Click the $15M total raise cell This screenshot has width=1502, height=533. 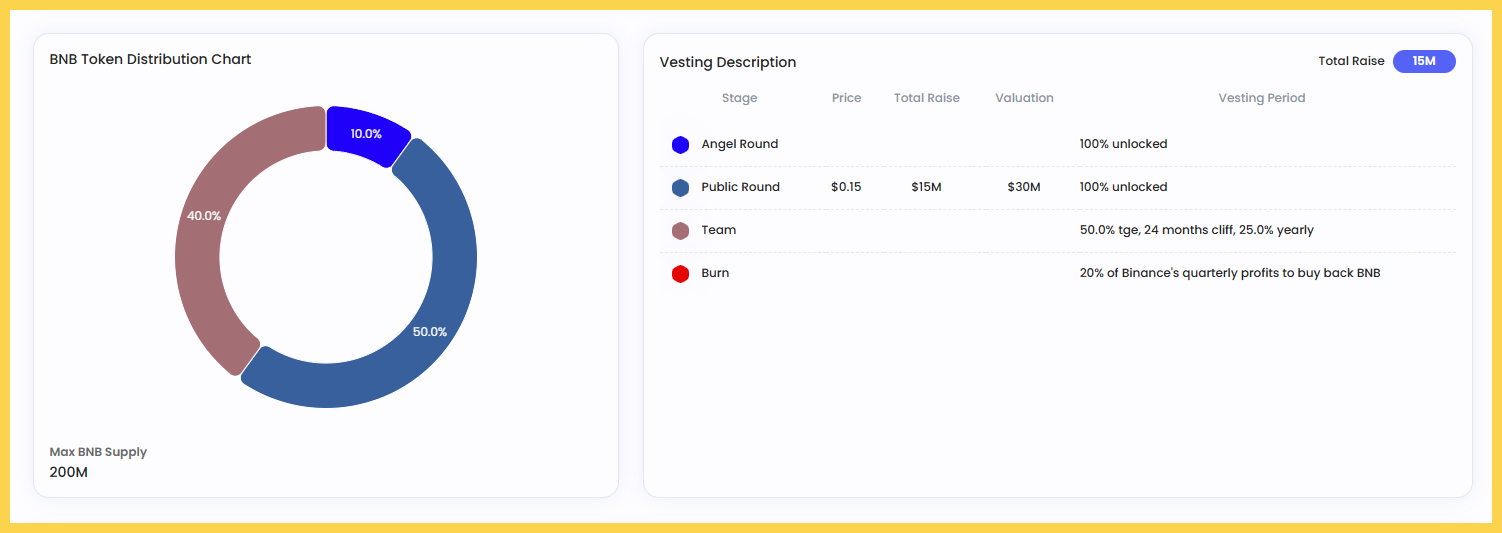click(926, 187)
